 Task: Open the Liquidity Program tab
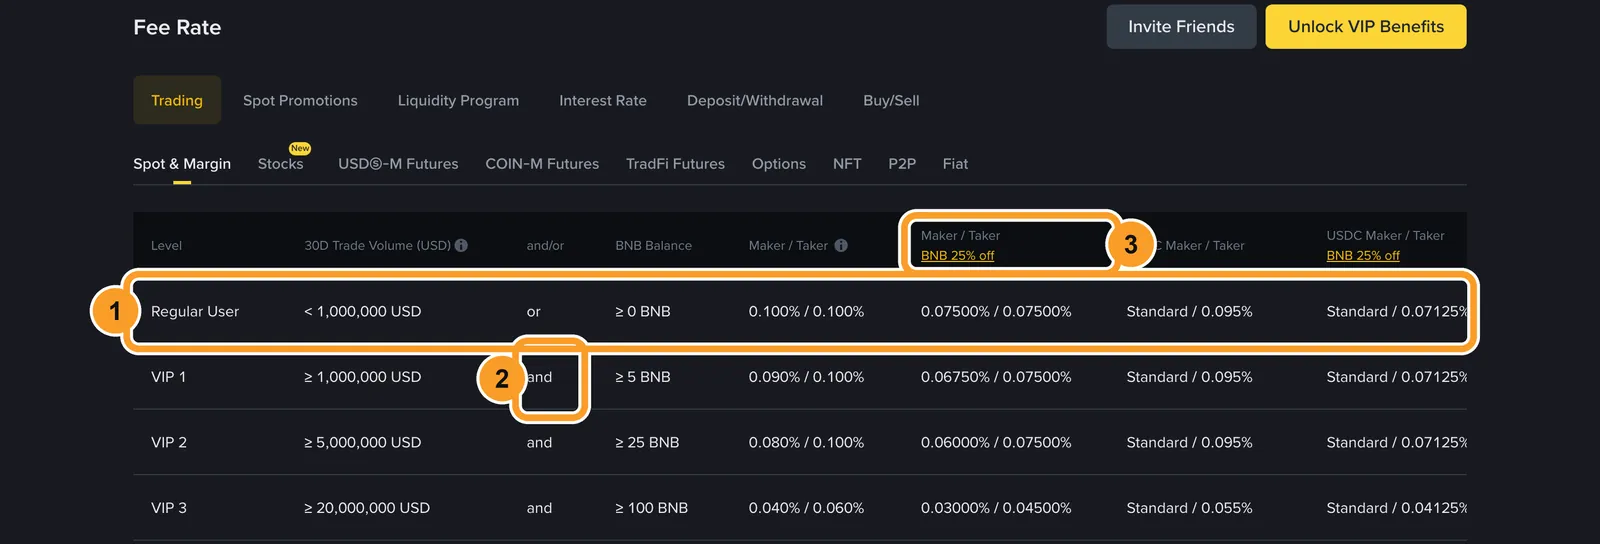458,100
